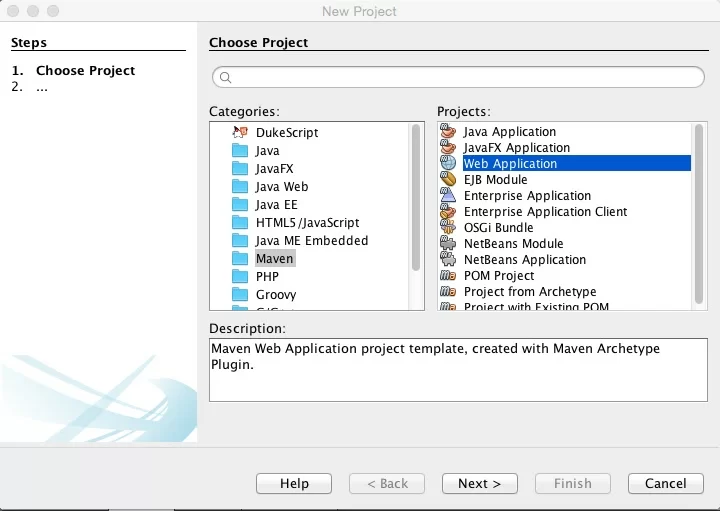Screen dimensions: 720x511
Task: Click the Categories list scrollbar
Action: coord(416,197)
